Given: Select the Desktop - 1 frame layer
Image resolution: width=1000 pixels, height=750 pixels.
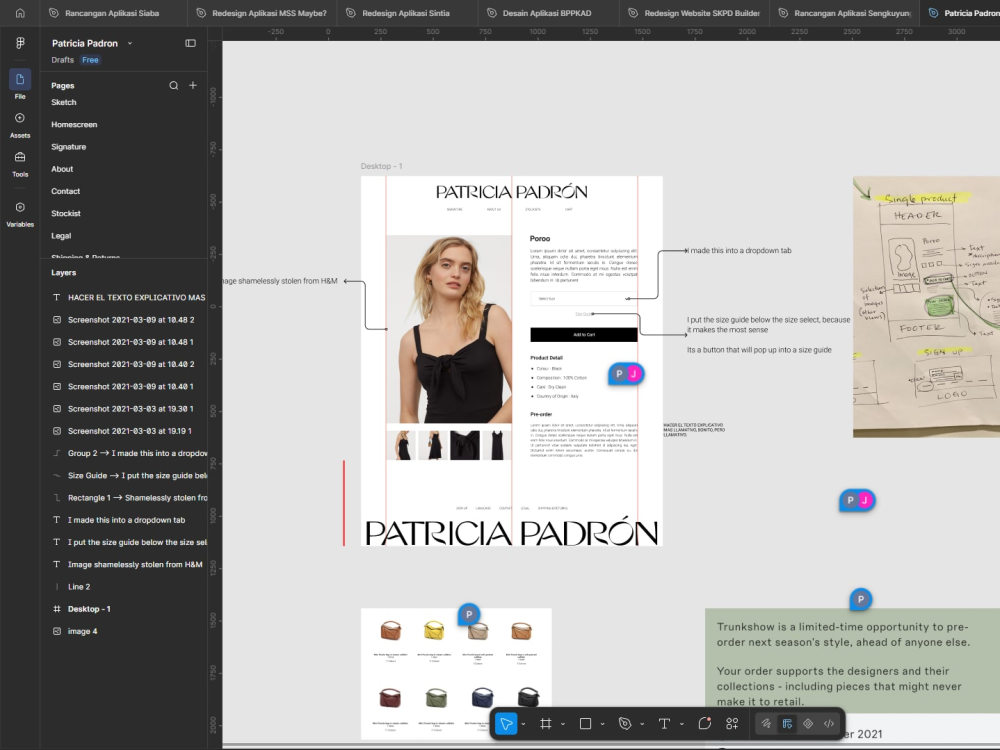Looking at the screenshot, I should click(x=124, y=609).
